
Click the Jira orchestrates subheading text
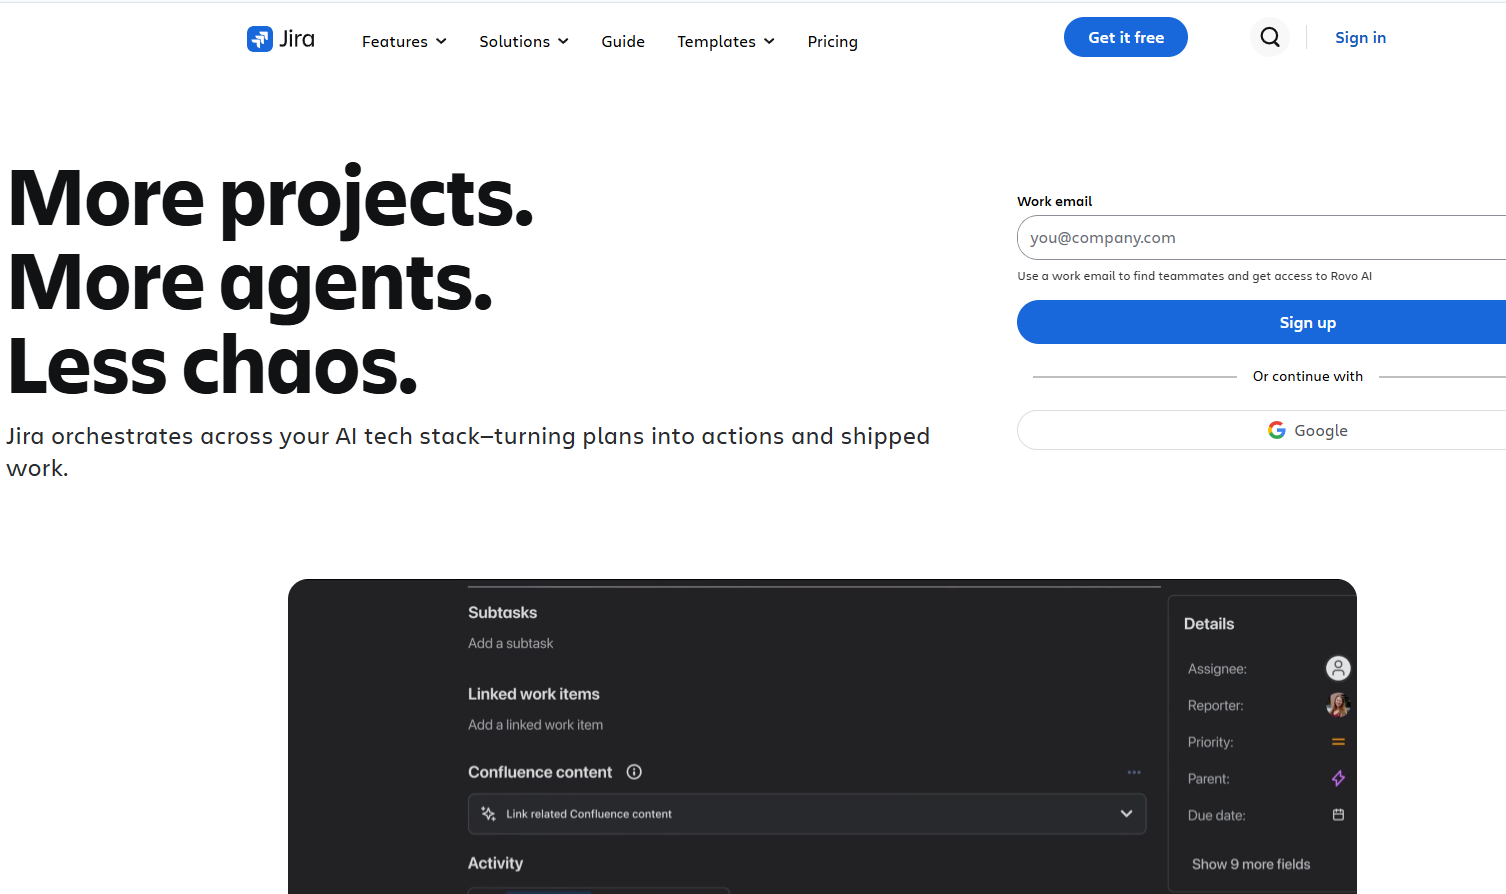468,452
